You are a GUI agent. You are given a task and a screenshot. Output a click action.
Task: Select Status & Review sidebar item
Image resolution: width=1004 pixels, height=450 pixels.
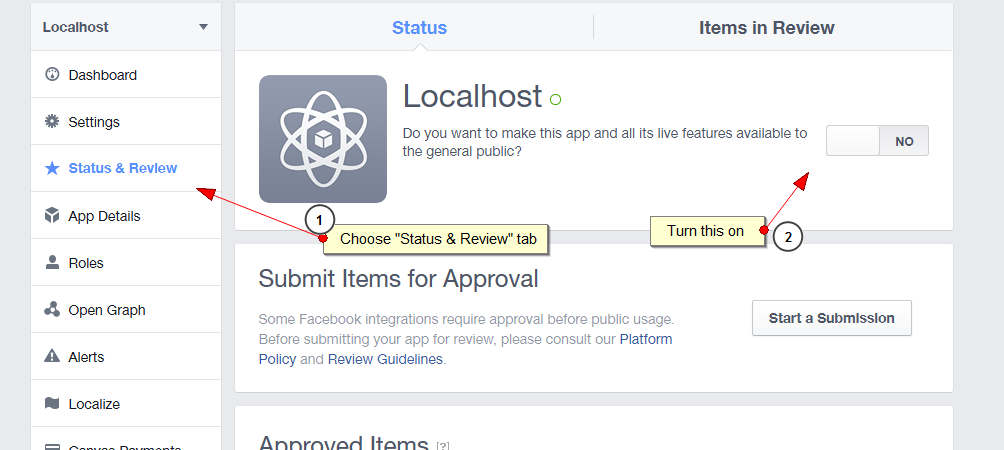[126, 168]
